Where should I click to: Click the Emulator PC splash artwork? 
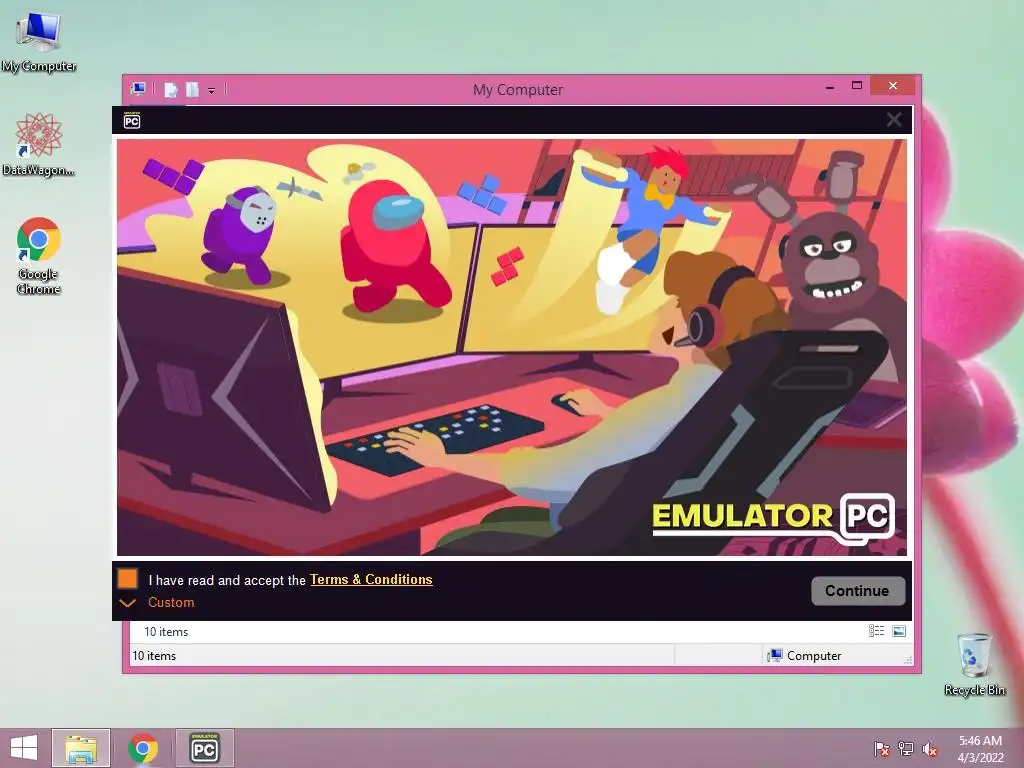click(511, 347)
